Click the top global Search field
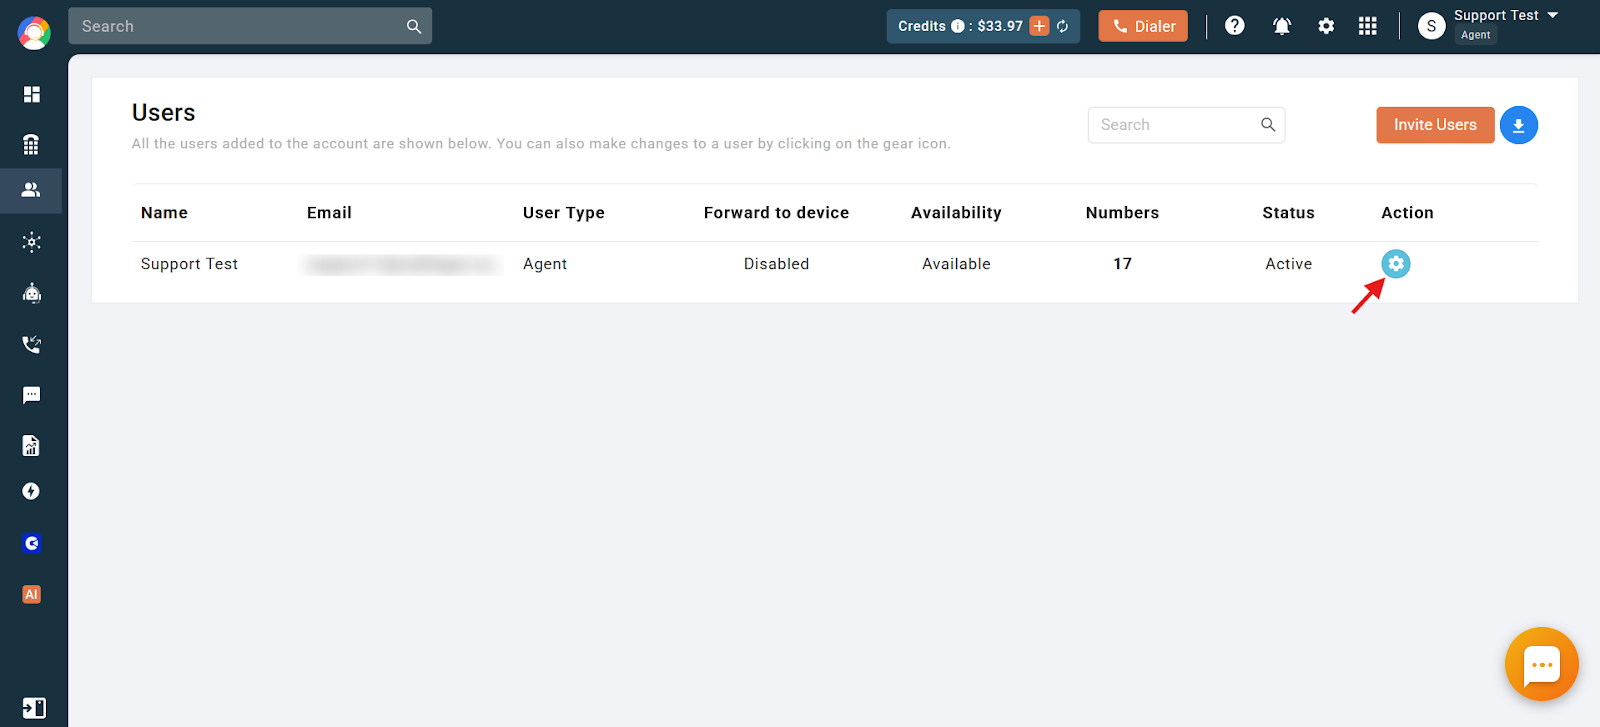This screenshot has height=727, width=1600. tap(250, 26)
